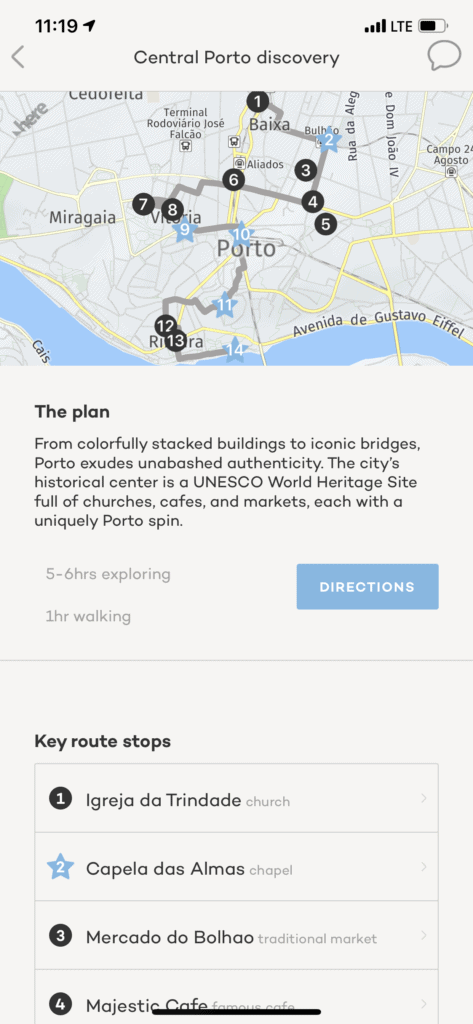Tap the Aliados metro station icon
The image size is (473, 1024).
point(240,163)
